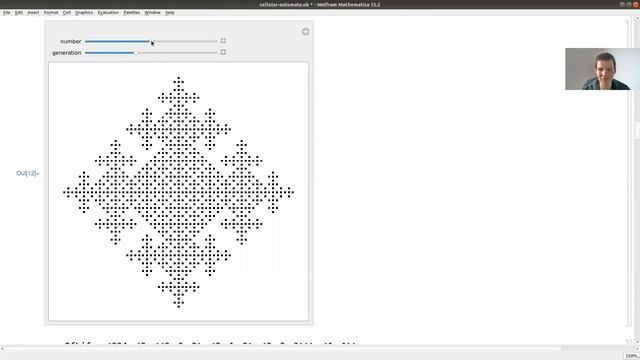Expand the generation slider controls
Image resolution: width=640 pixels, height=360 pixels.
[x=223, y=52]
